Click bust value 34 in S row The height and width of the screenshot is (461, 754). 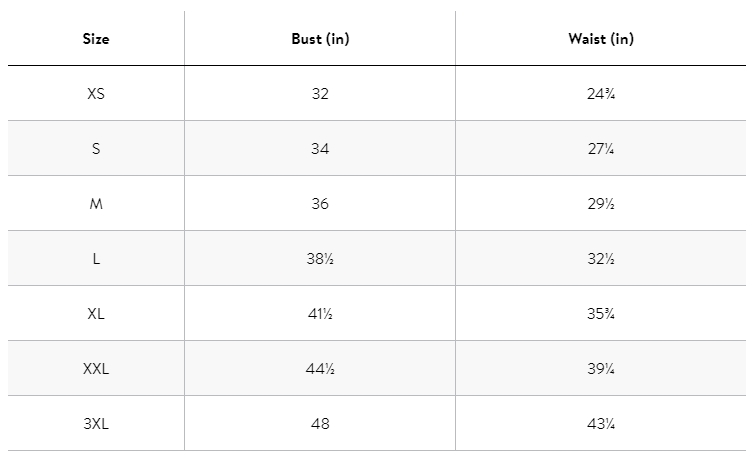tap(320, 149)
